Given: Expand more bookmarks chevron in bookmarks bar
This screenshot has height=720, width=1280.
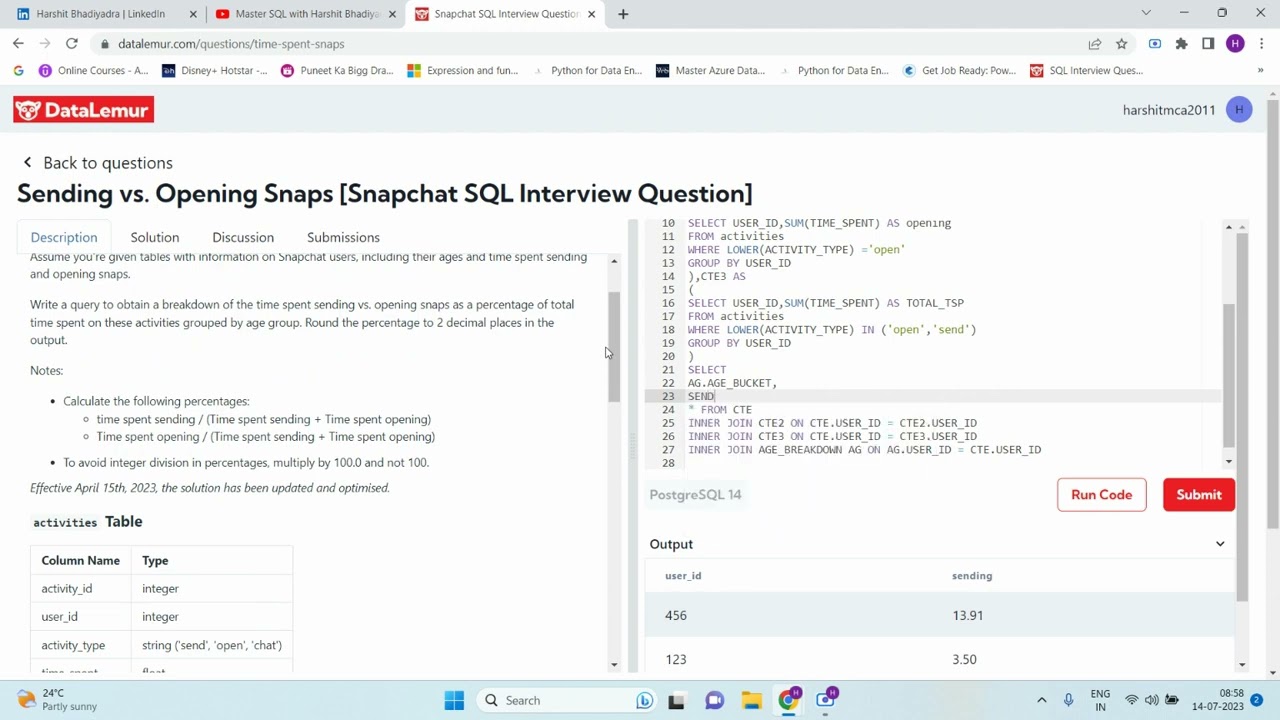Looking at the screenshot, I should tap(1260, 70).
